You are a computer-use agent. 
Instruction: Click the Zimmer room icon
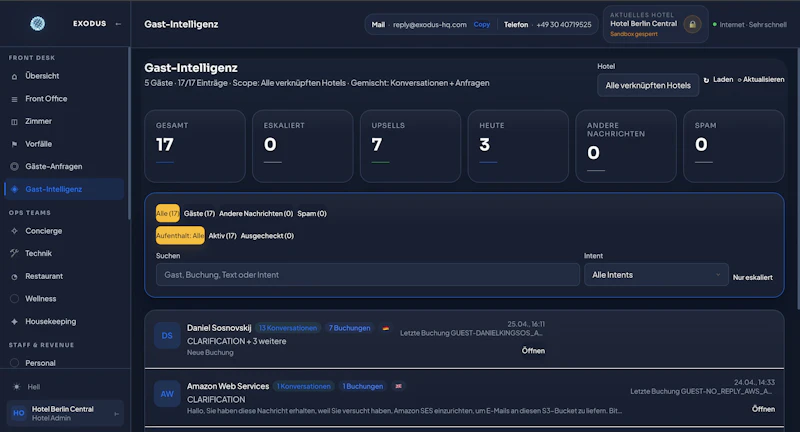click(14, 121)
